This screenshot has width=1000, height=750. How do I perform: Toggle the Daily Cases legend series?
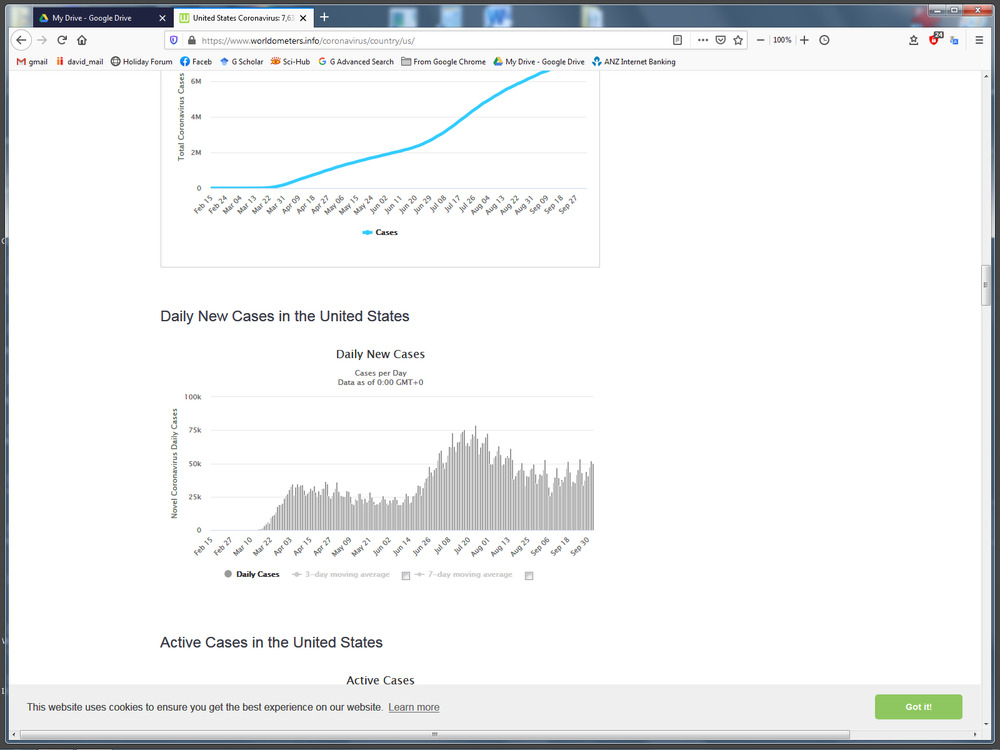(x=252, y=574)
